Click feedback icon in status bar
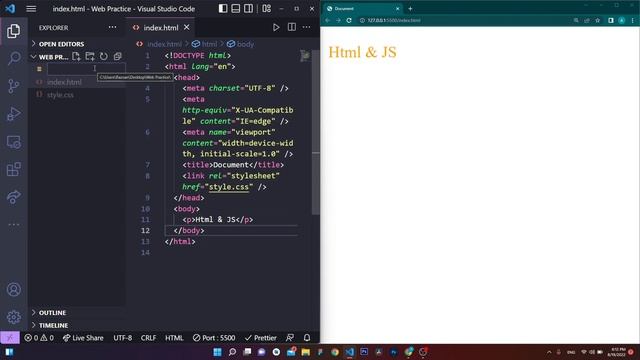This screenshot has width=640, height=360. click(x=290, y=338)
